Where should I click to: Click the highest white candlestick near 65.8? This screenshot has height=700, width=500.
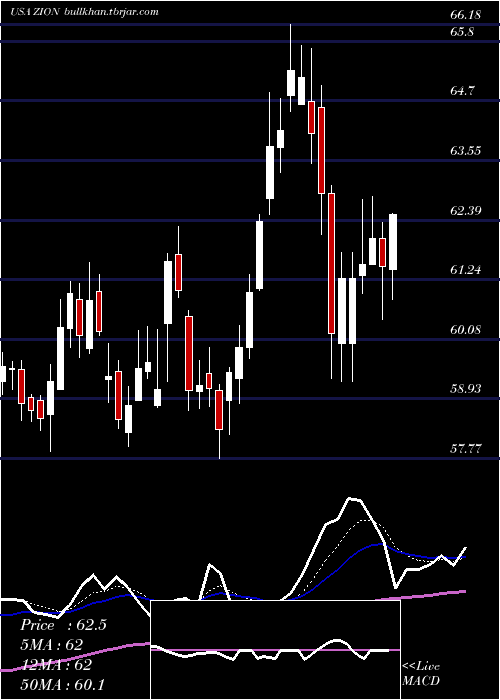coord(291,83)
